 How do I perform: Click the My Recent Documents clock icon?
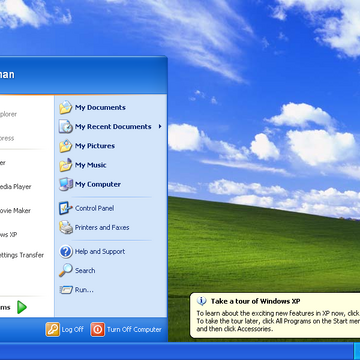(x=66, y=127)
